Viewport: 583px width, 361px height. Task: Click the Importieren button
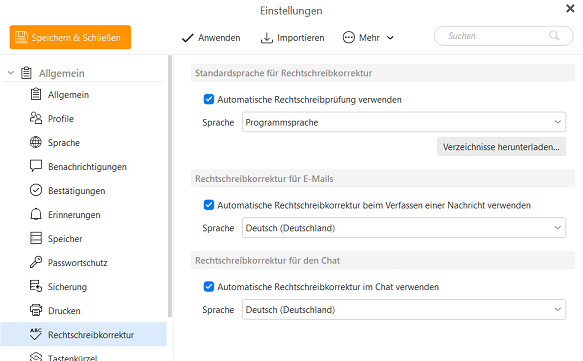pyautogui.click(x=292, y=38)
